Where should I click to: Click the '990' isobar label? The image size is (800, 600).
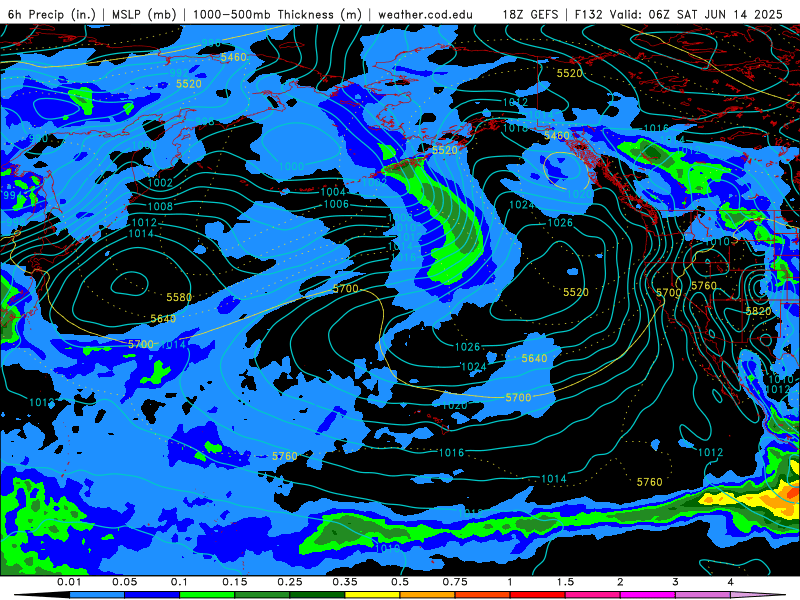pos(38,138)
